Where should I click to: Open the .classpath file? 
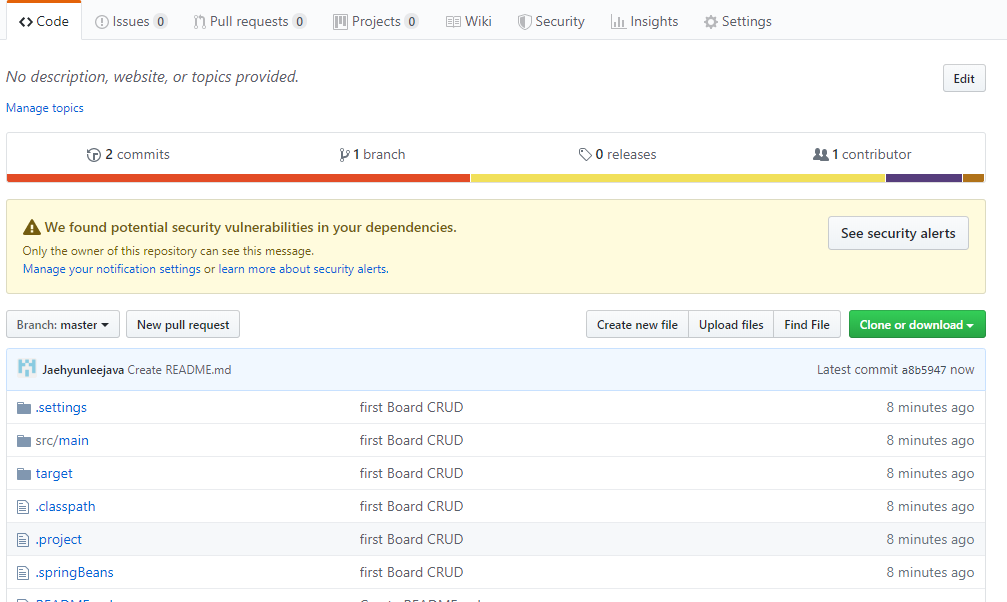coord(66,506)
